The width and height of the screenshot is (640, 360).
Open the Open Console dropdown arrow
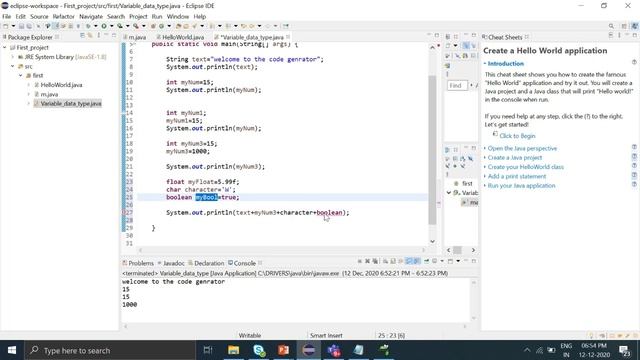458,261
